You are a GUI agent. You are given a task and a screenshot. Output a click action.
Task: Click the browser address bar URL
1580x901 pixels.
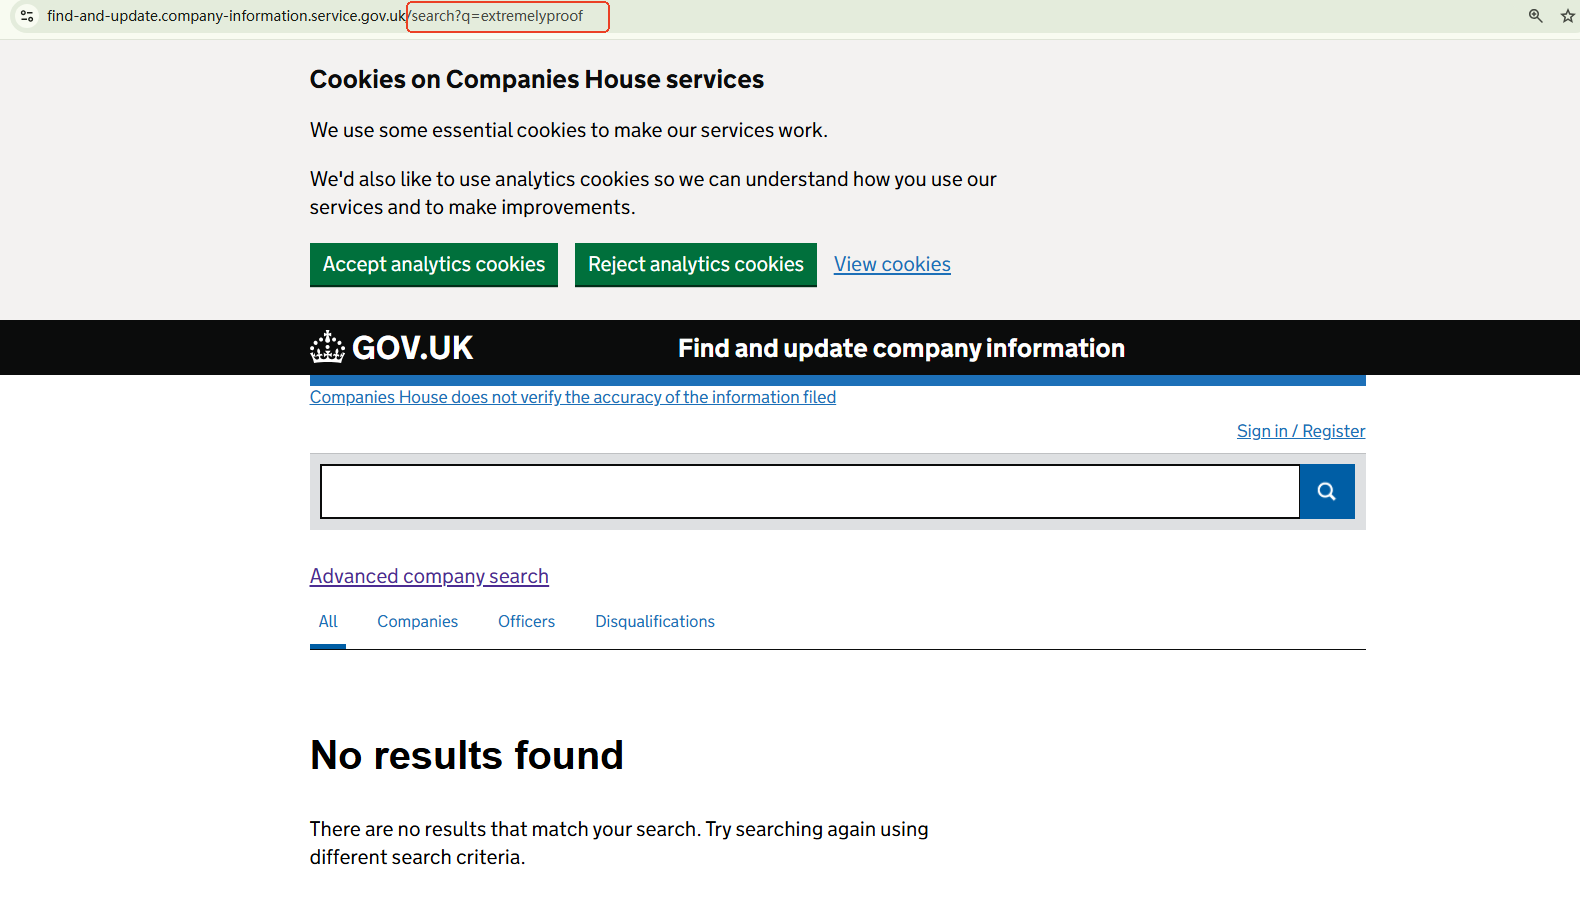(x=315, y=16)
